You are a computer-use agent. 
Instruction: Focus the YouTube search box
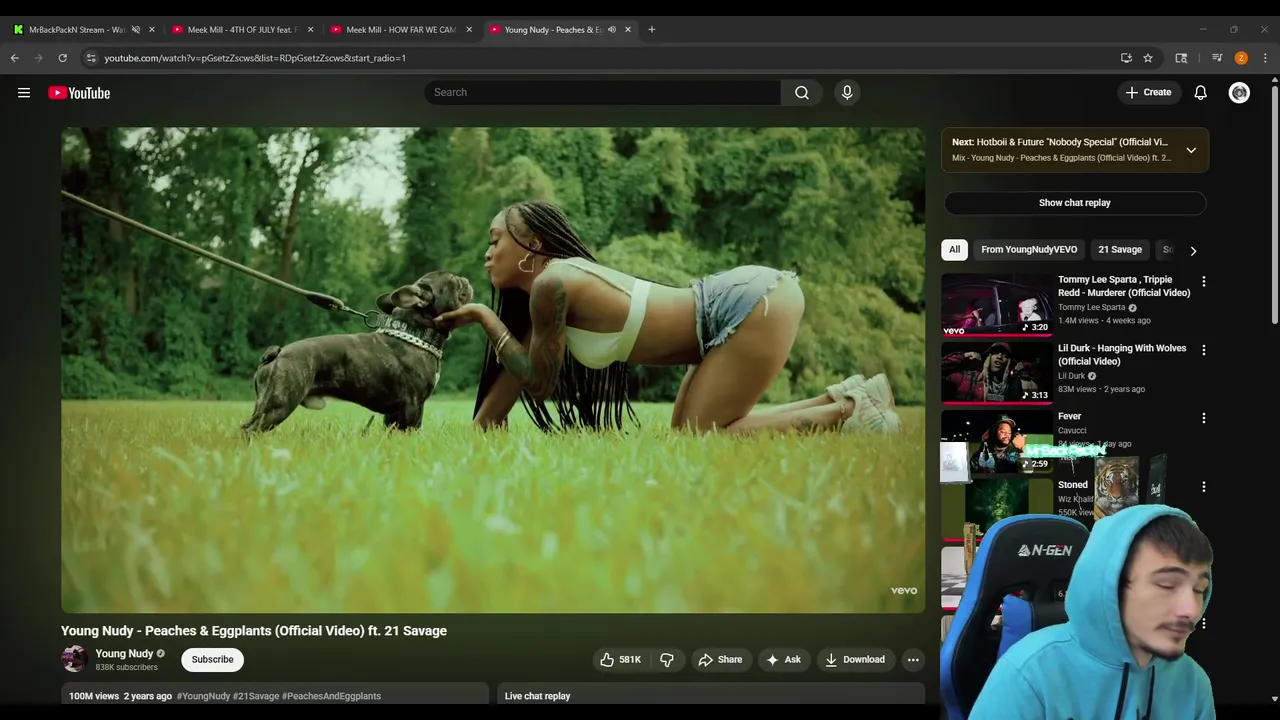[x=602, y=92]
